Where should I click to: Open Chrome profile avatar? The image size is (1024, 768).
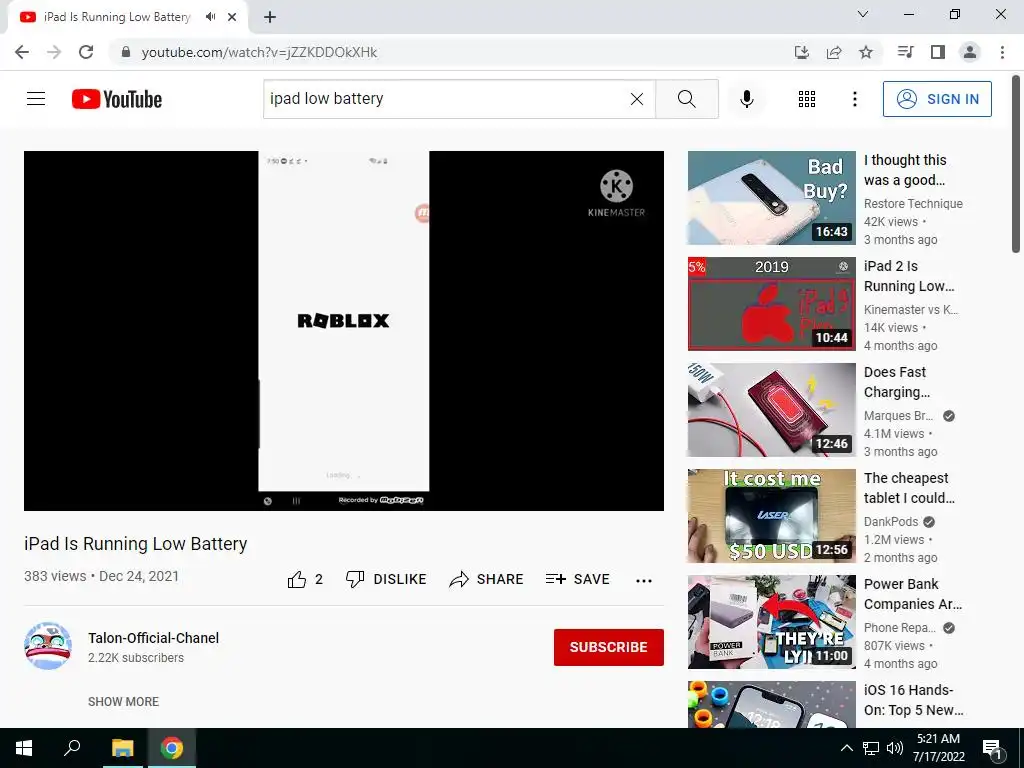[x=970, y=52]
